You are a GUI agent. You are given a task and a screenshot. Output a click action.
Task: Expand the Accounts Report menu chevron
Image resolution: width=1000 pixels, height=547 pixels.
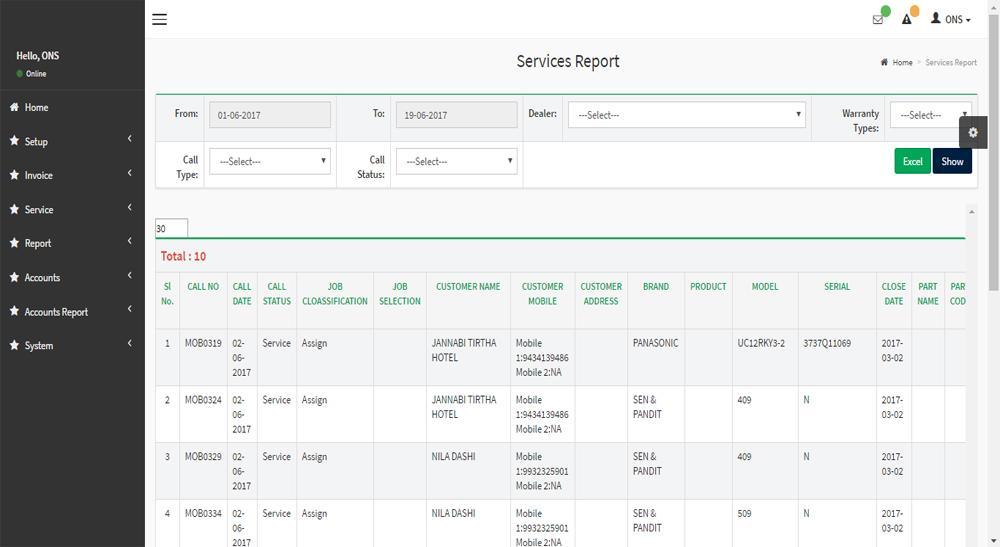pyautogui.click(x=129, y=309)
